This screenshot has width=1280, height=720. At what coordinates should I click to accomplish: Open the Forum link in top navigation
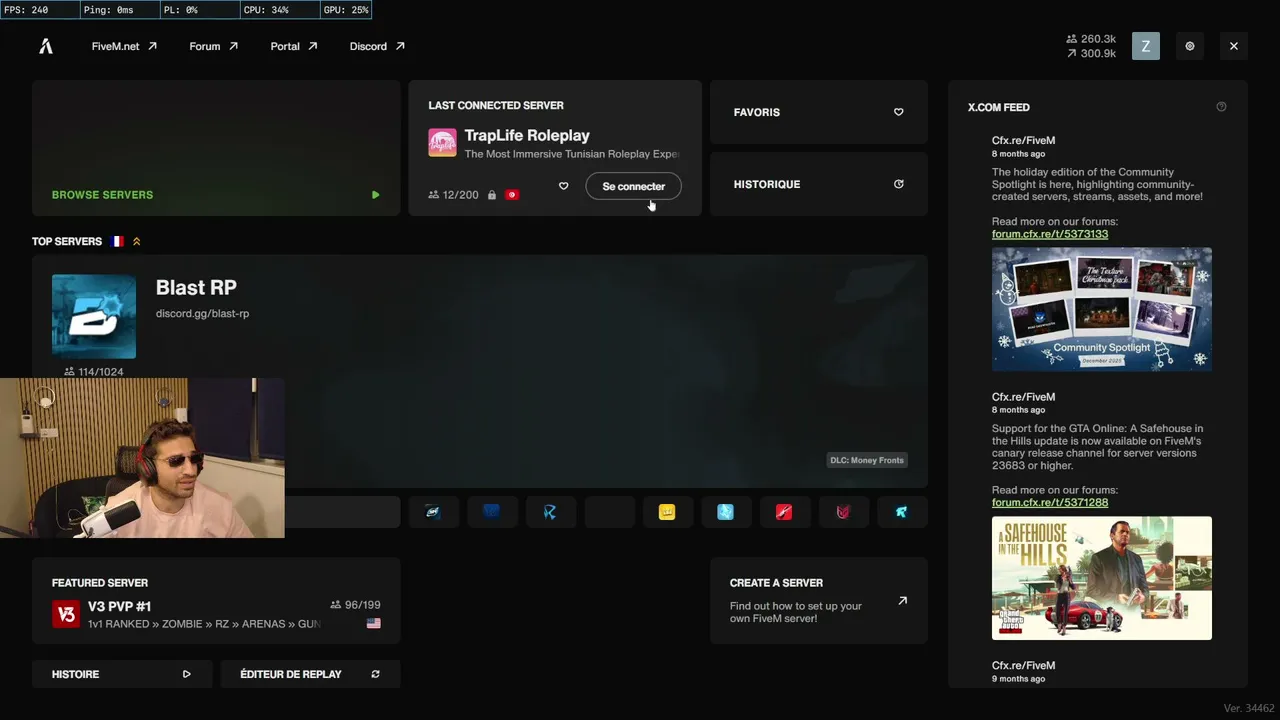[x=214, y=46]
